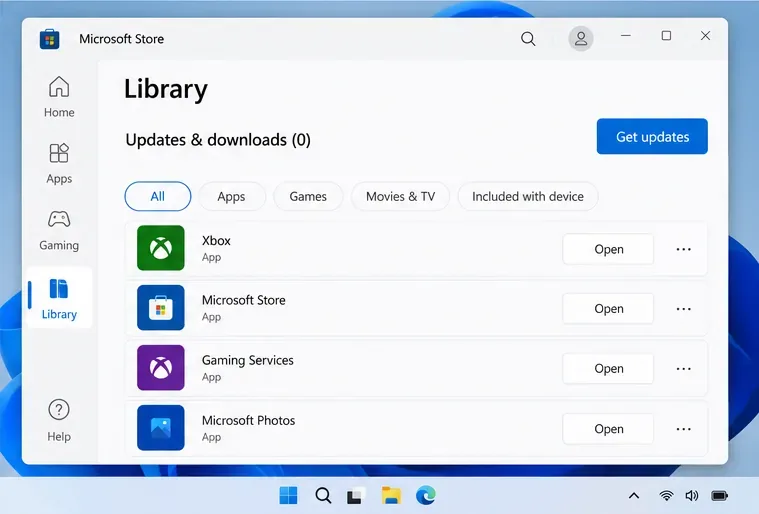This screenshot has height=514, width=759.
Task: Filter library by Apps
Action: (x=231, y=197)
